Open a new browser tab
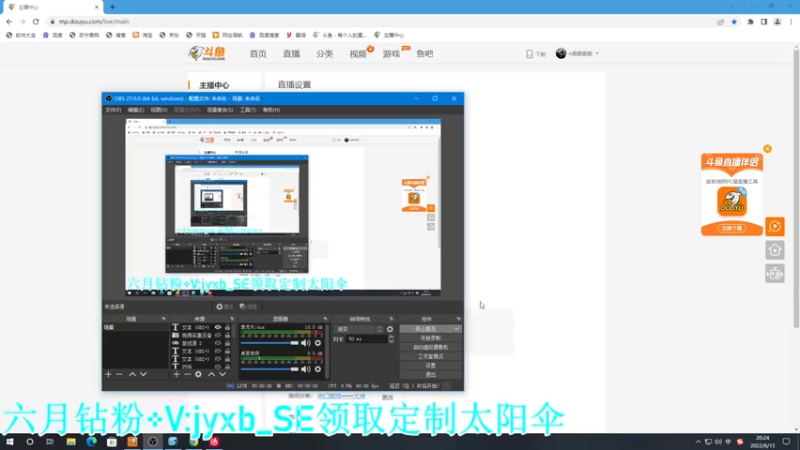This screenshot has width=800, height=450. [x=112, y=7]
